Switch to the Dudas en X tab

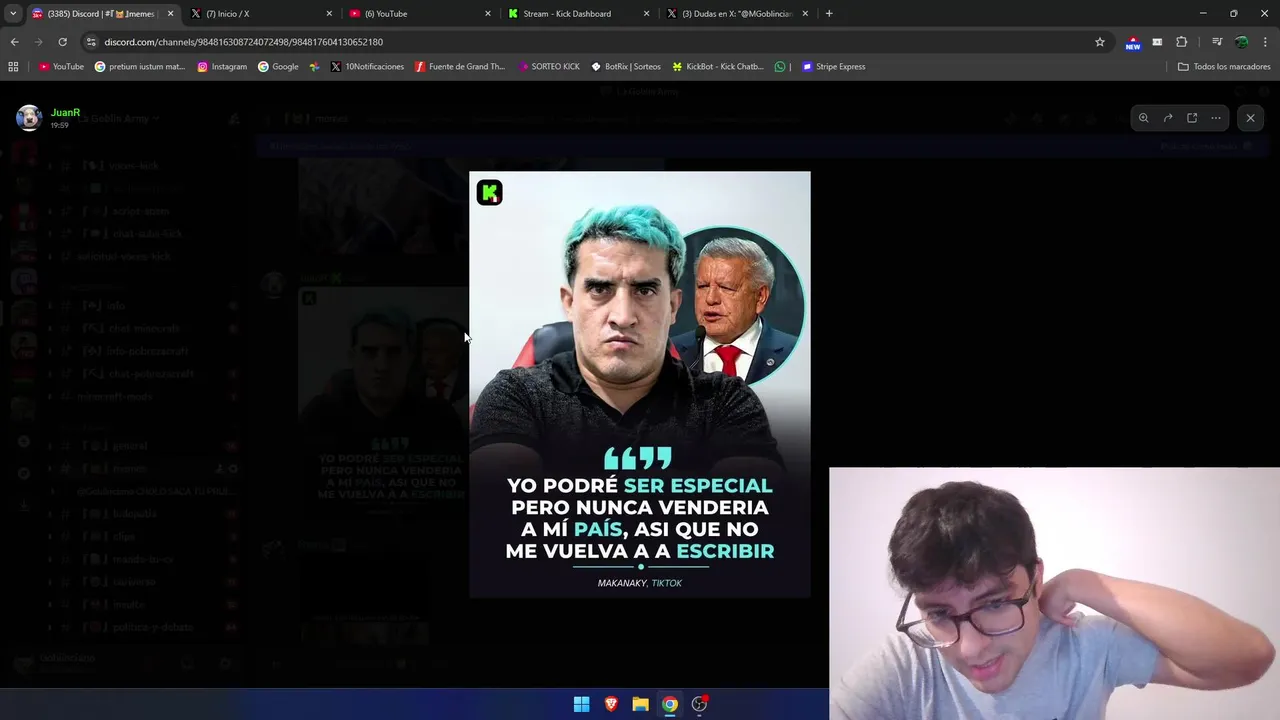pos(737,14)
